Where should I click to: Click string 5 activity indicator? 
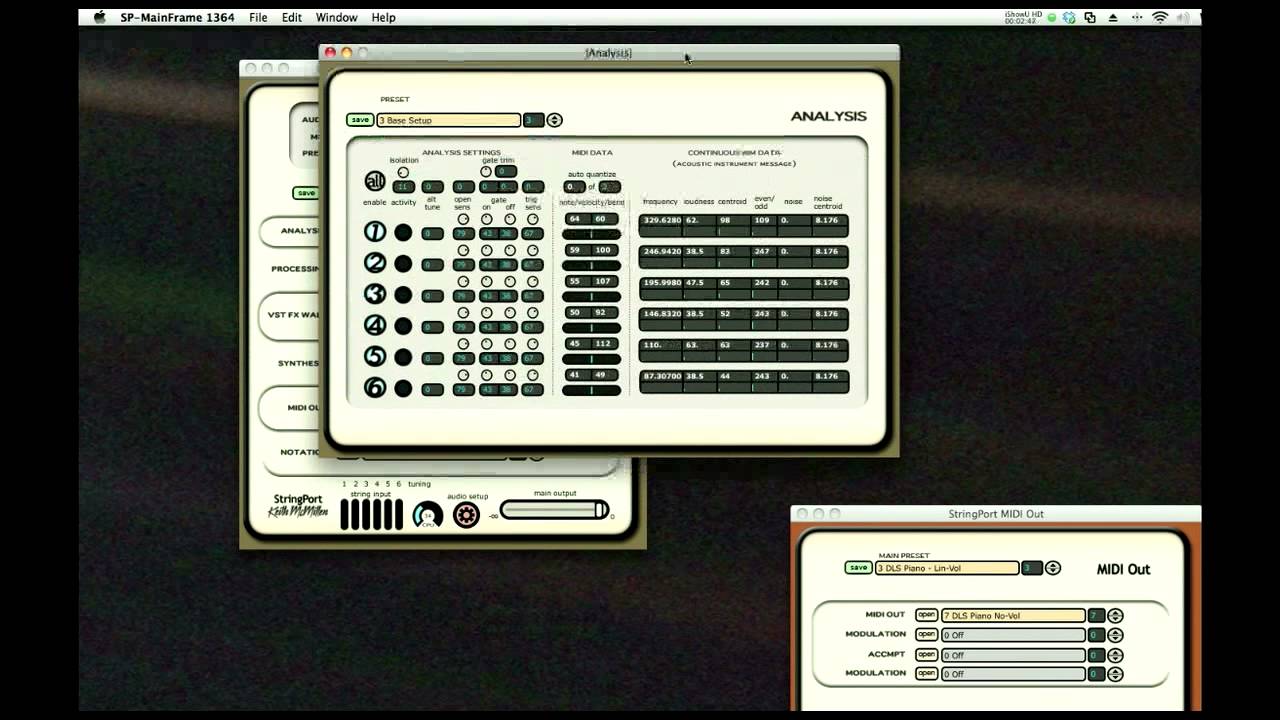(403, 357)
